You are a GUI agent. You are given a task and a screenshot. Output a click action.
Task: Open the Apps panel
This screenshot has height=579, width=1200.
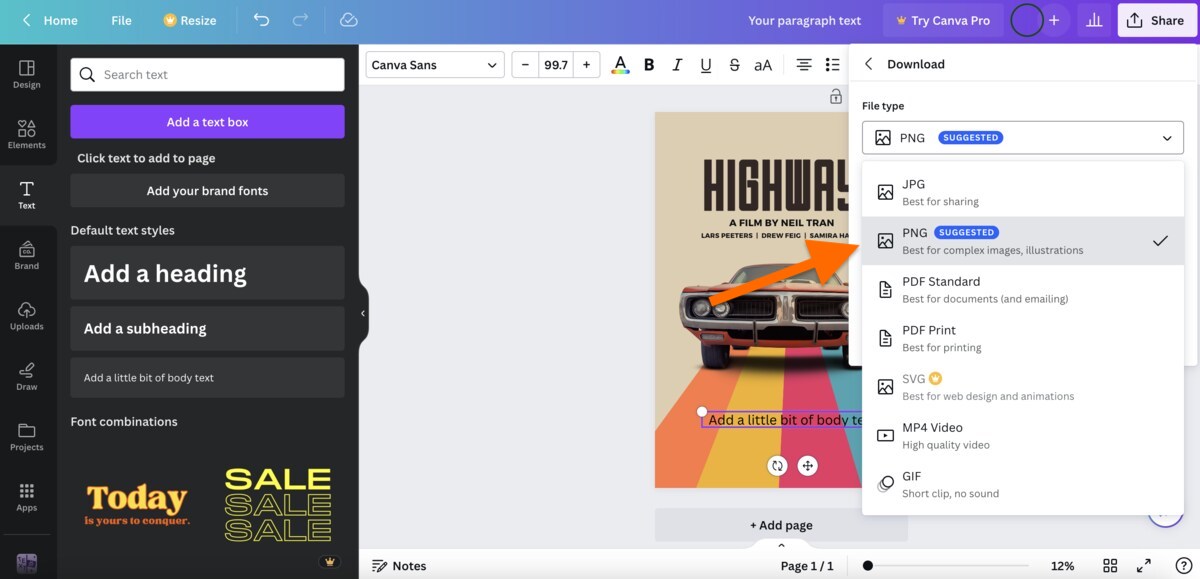pyautogui.click(x=27, y=497)
